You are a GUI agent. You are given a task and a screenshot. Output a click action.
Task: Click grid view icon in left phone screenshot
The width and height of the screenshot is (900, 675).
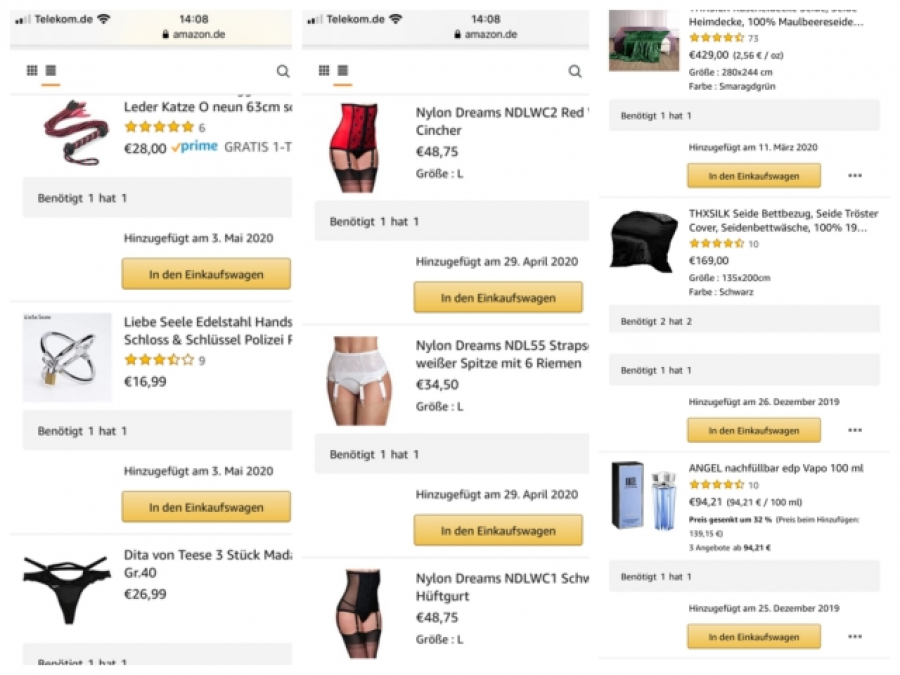pos(32,71)
